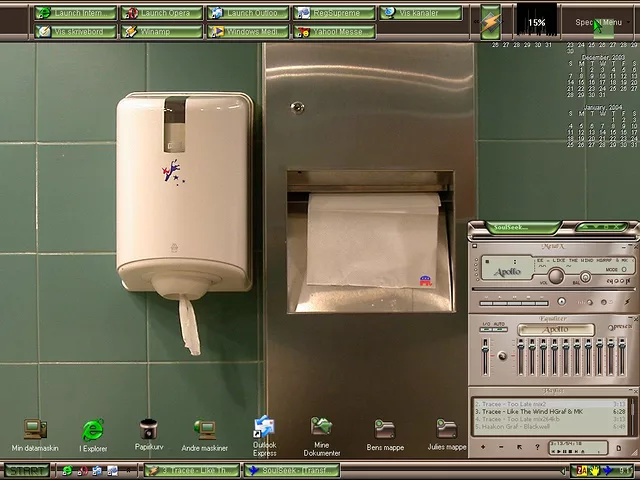The image size is (640, 480).
Task: Click the Launch Opera button
Action: pyautogui.click(x=160, y=13)
